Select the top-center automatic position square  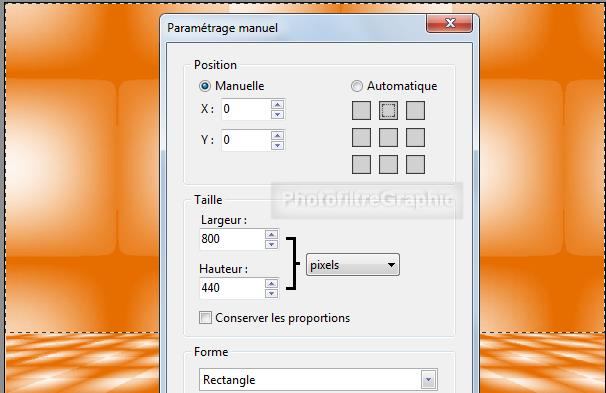(x=388, y=111)
